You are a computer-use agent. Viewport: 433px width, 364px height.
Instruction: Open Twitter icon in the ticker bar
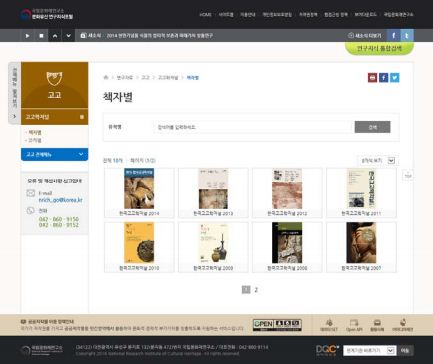pyautogui.click(x=407, y=35)
